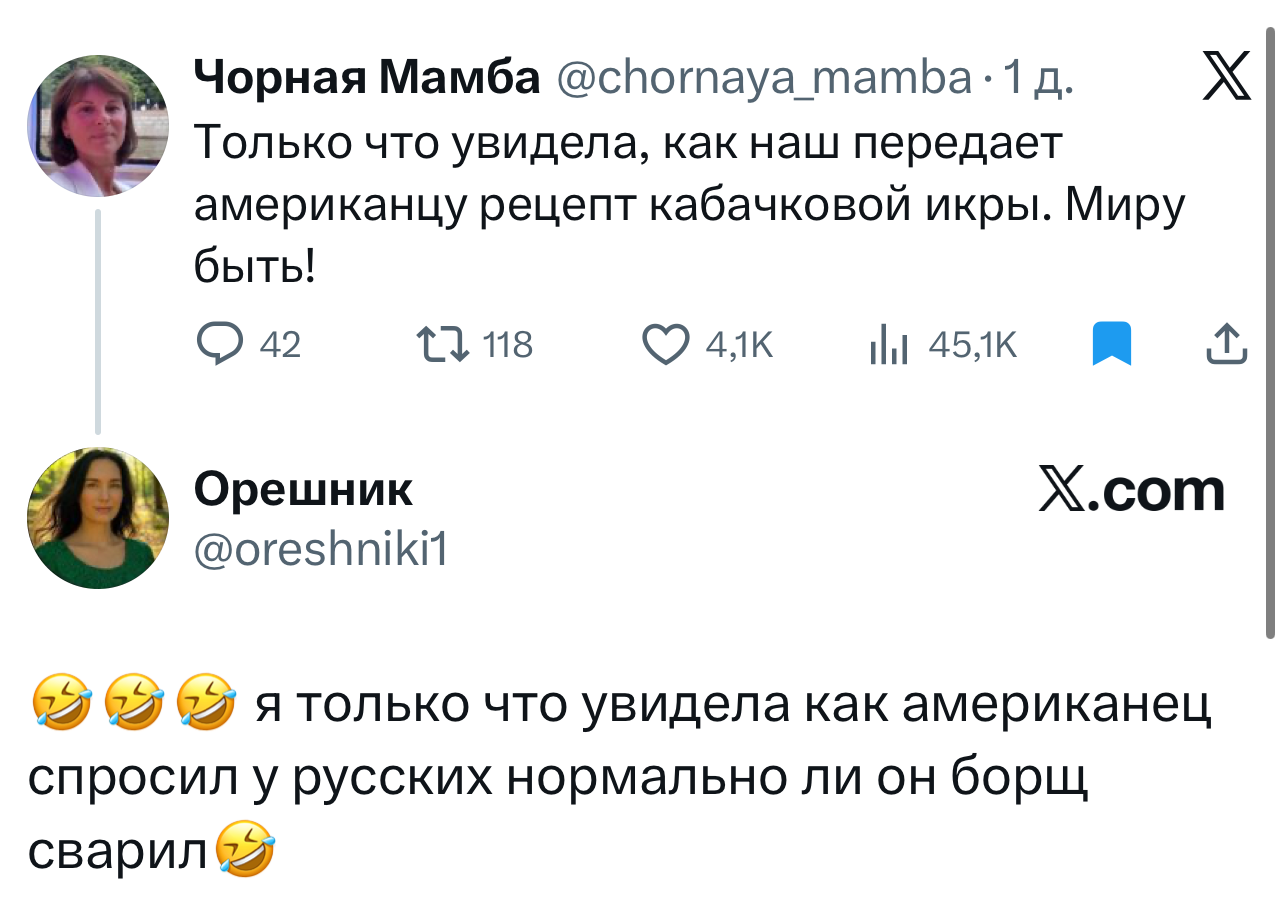1284x921 pixels.
Task: Click the reply text about борщ
Action: pos(620,777)
